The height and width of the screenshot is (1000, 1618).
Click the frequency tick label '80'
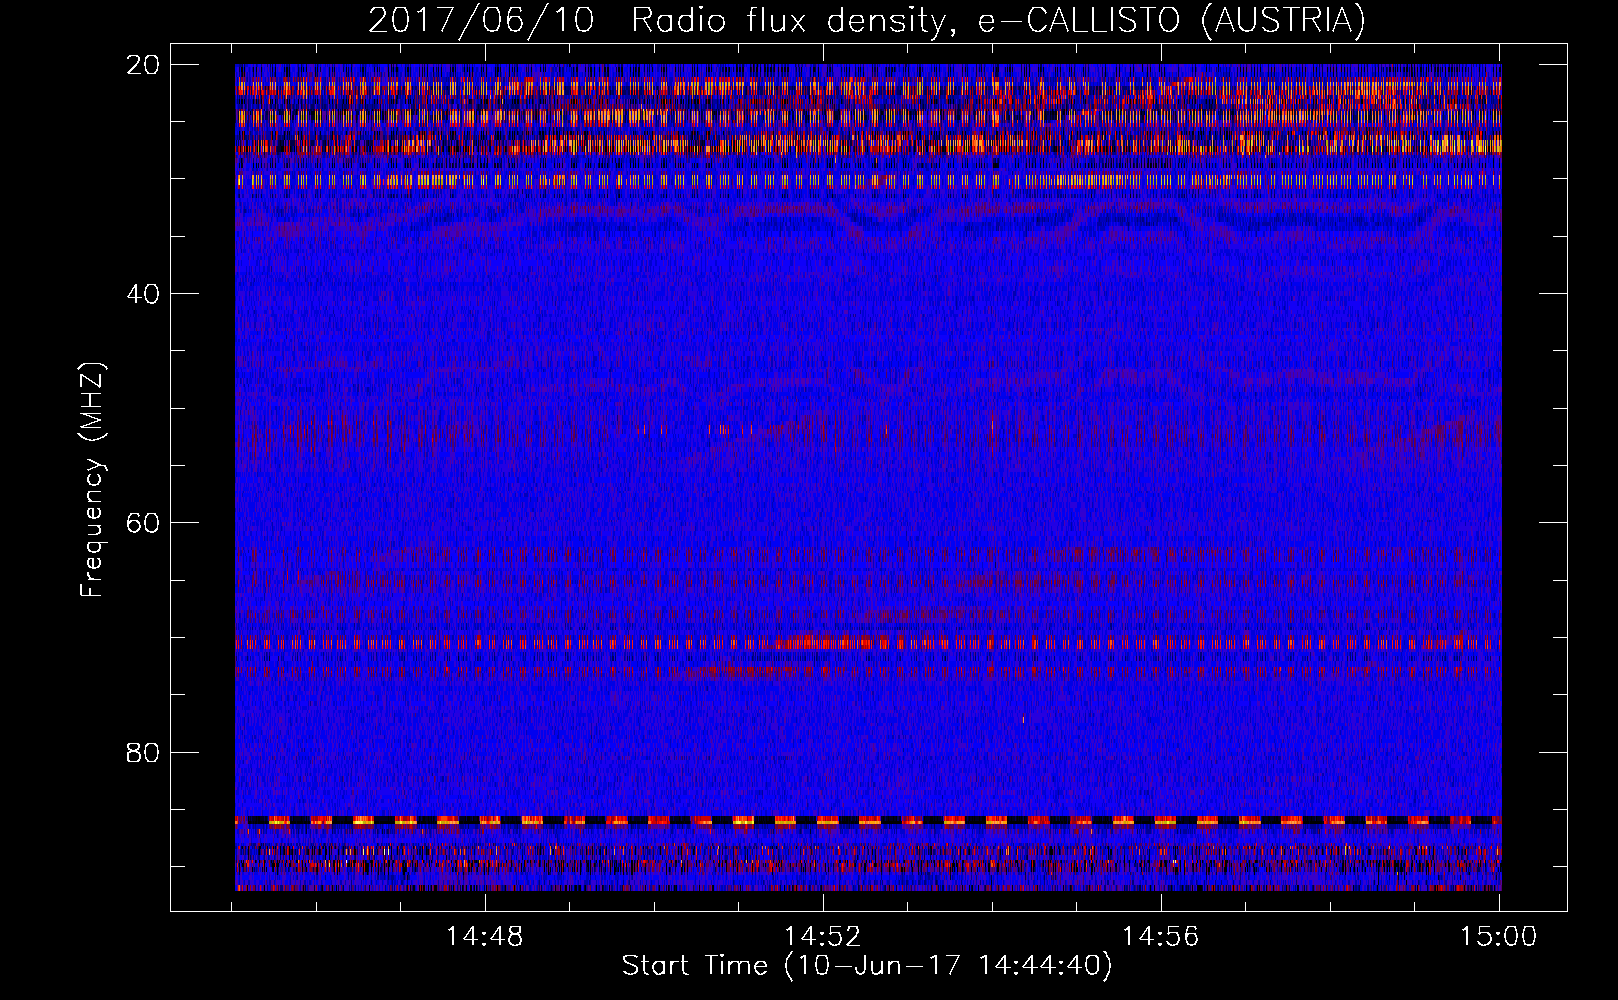point(143,752)
